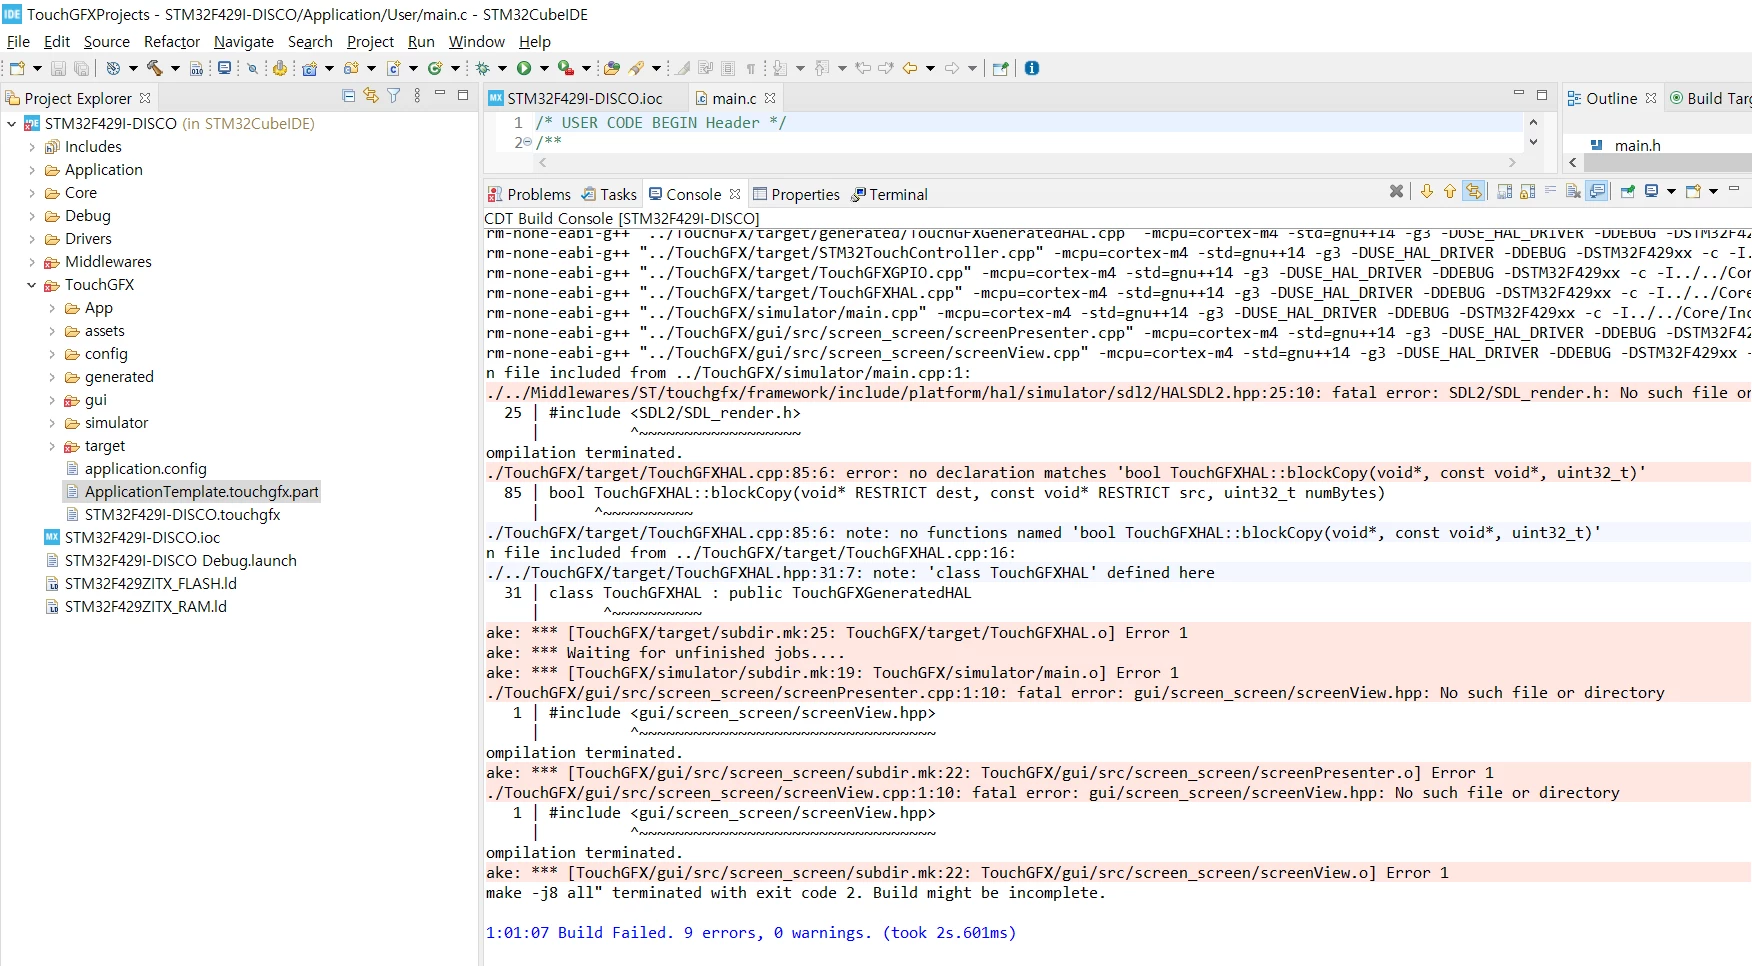Select the simulator folder

pos(107,423)
